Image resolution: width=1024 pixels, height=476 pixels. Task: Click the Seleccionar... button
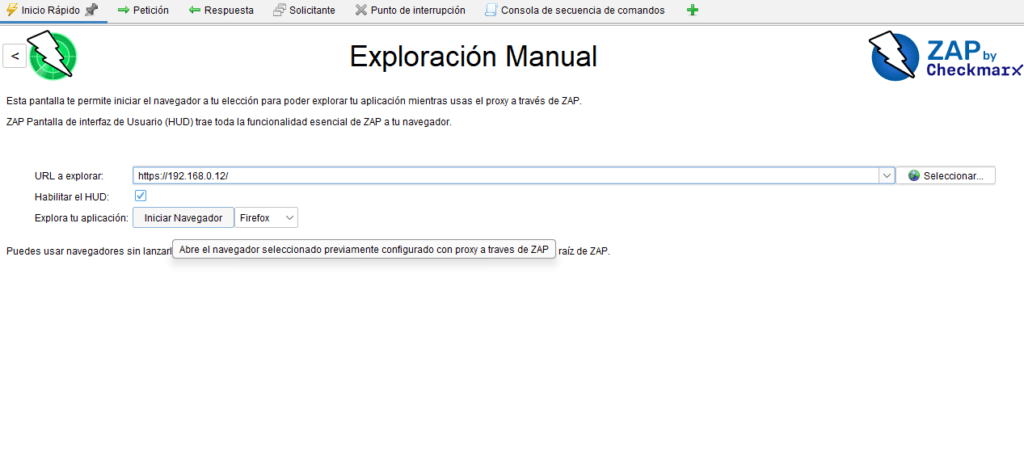pos(946,176)
